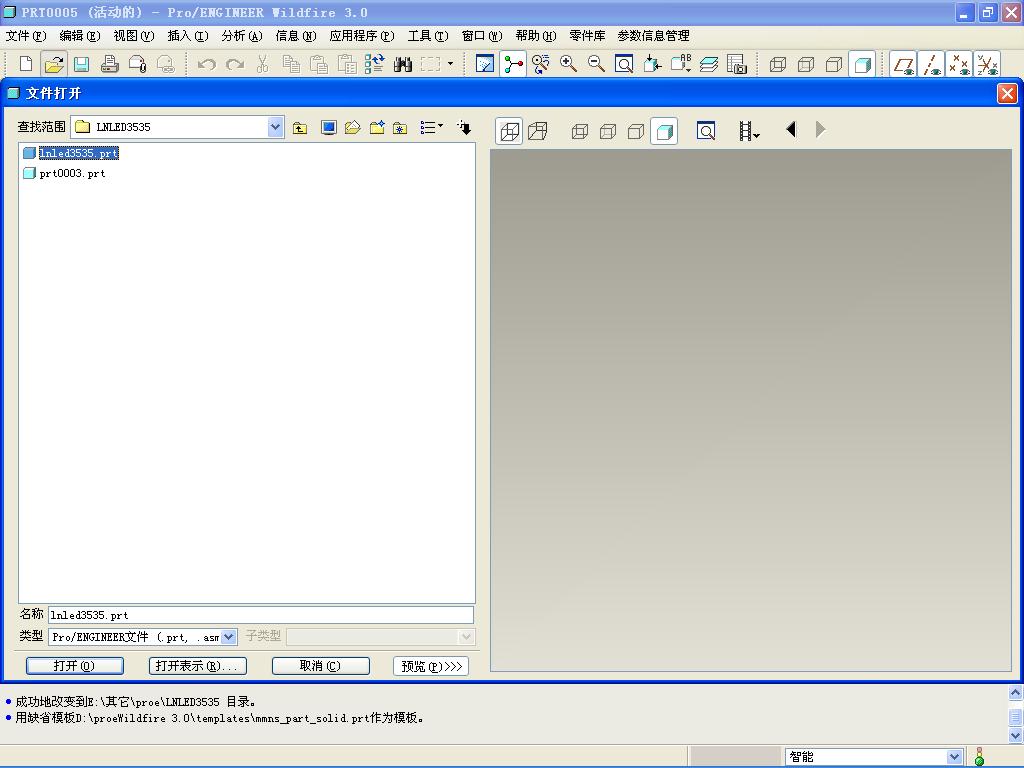Image resolution: width=1024 pixels, height=768 pixels.
Task: Toggle perspective view in preview toolbar
Action: [537, 131]
